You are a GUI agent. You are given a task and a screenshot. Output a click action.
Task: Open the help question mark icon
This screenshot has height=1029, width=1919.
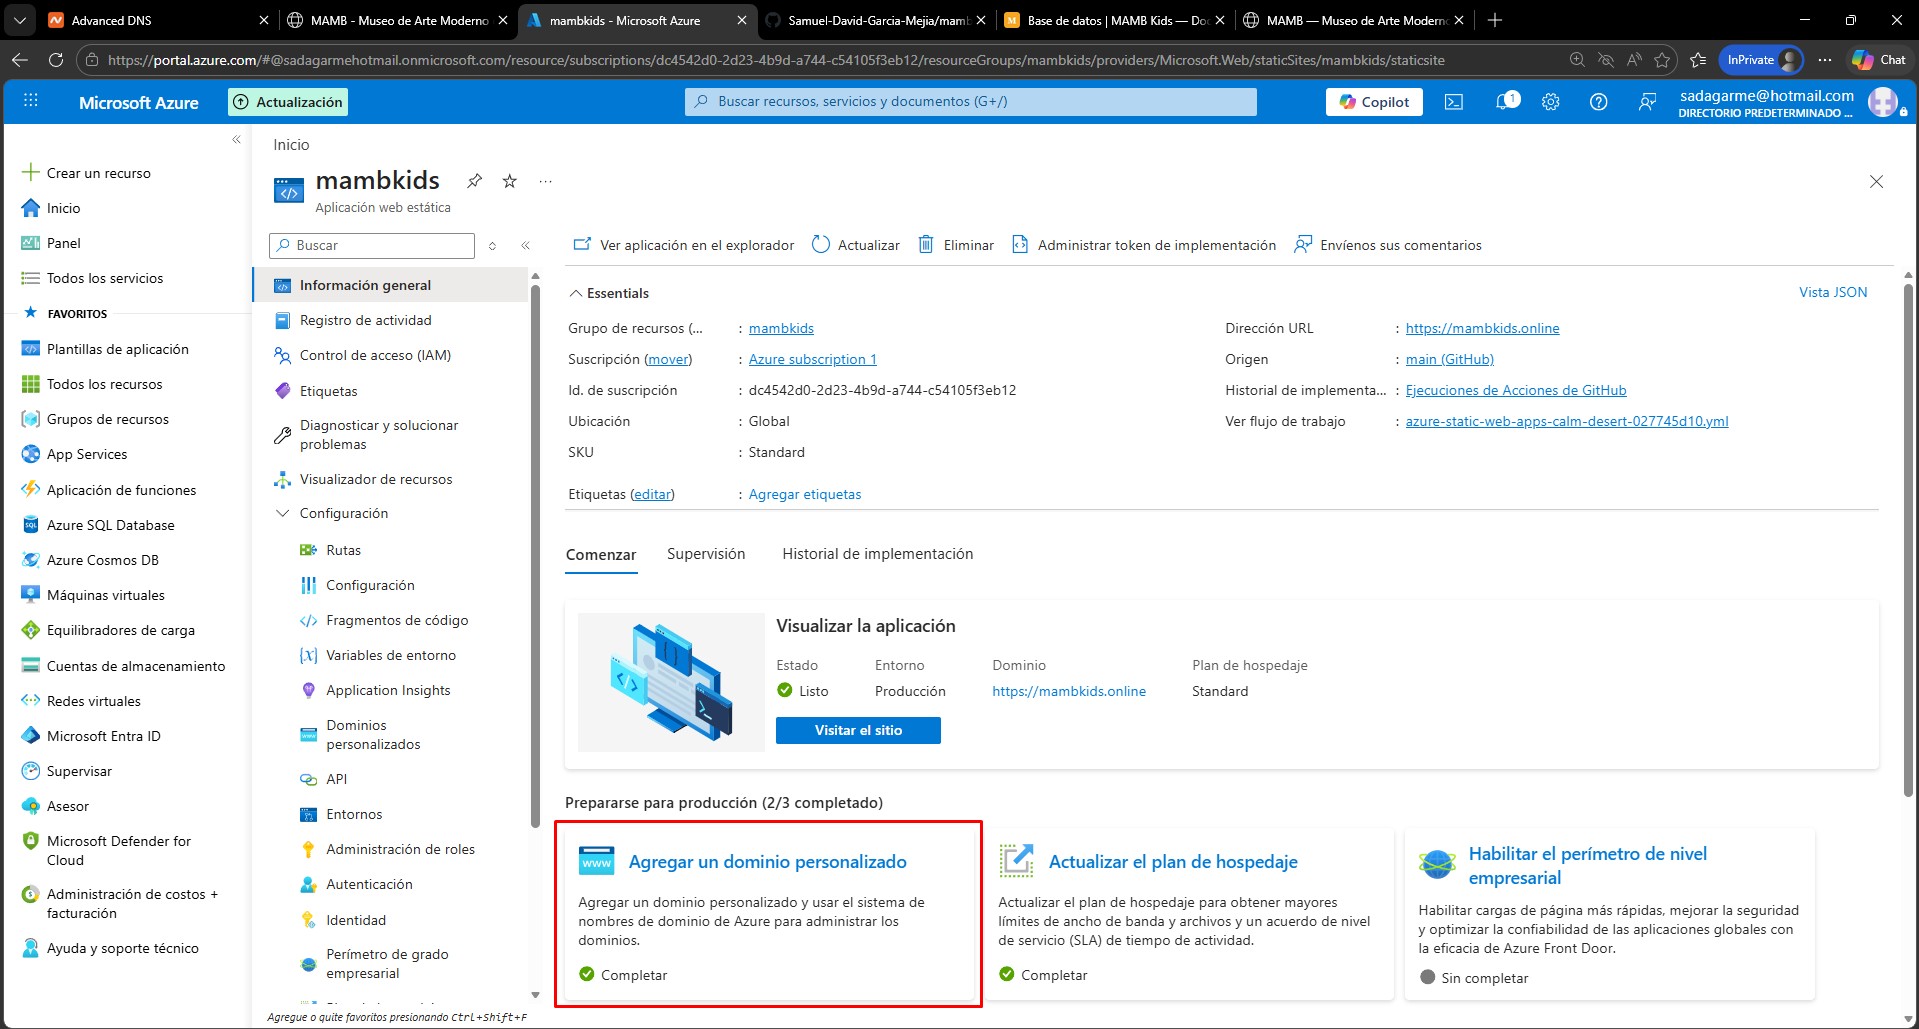(x=1598, y=102)
